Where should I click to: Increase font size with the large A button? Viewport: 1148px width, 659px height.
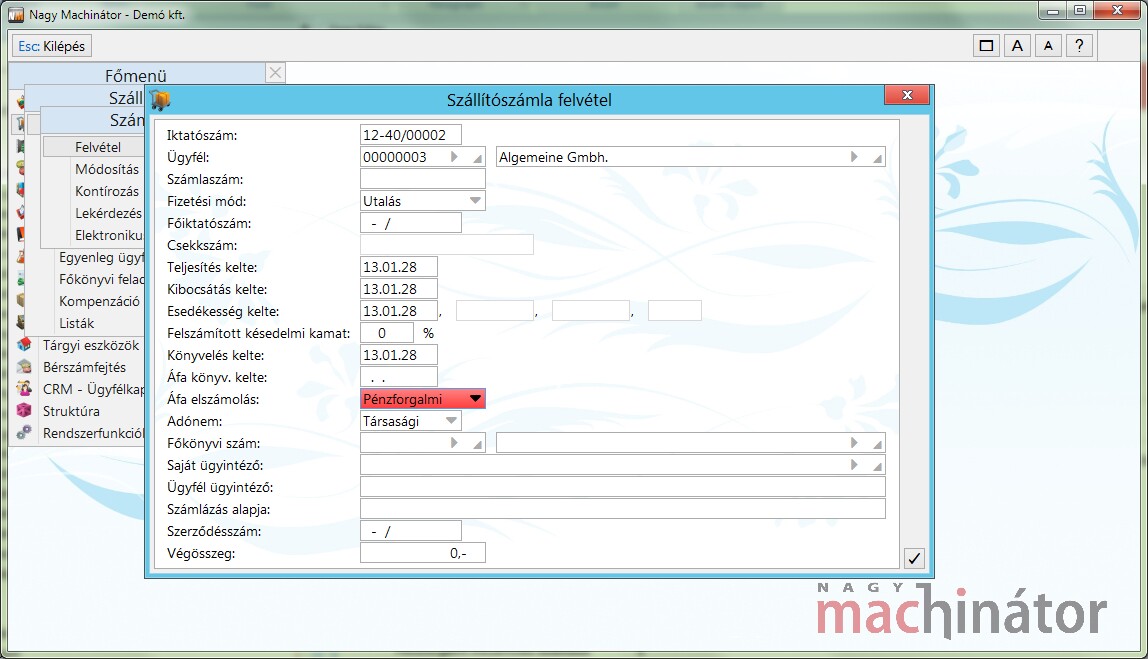(1017, 46)
